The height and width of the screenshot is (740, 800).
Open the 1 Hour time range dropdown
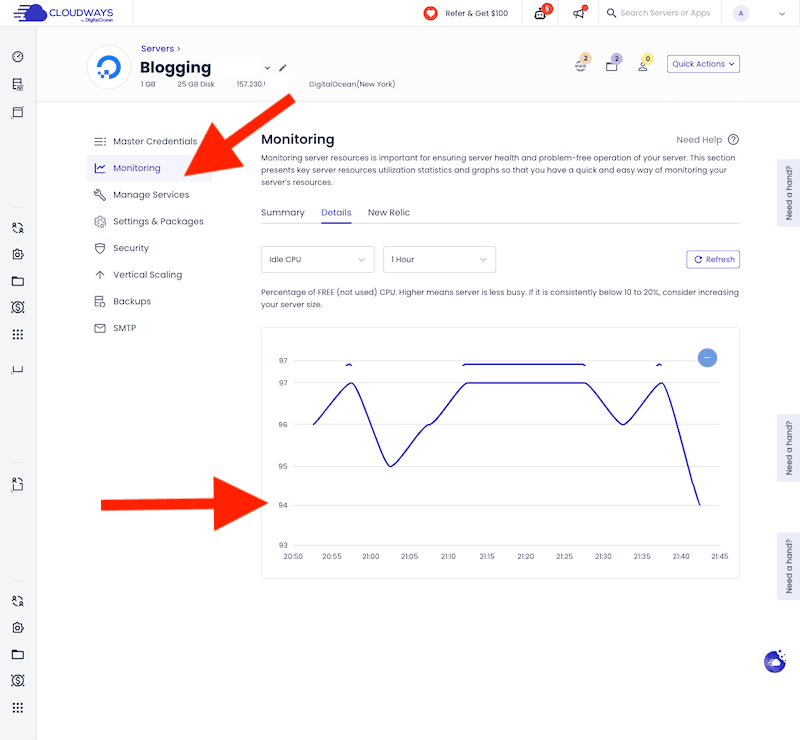point(439,259)
